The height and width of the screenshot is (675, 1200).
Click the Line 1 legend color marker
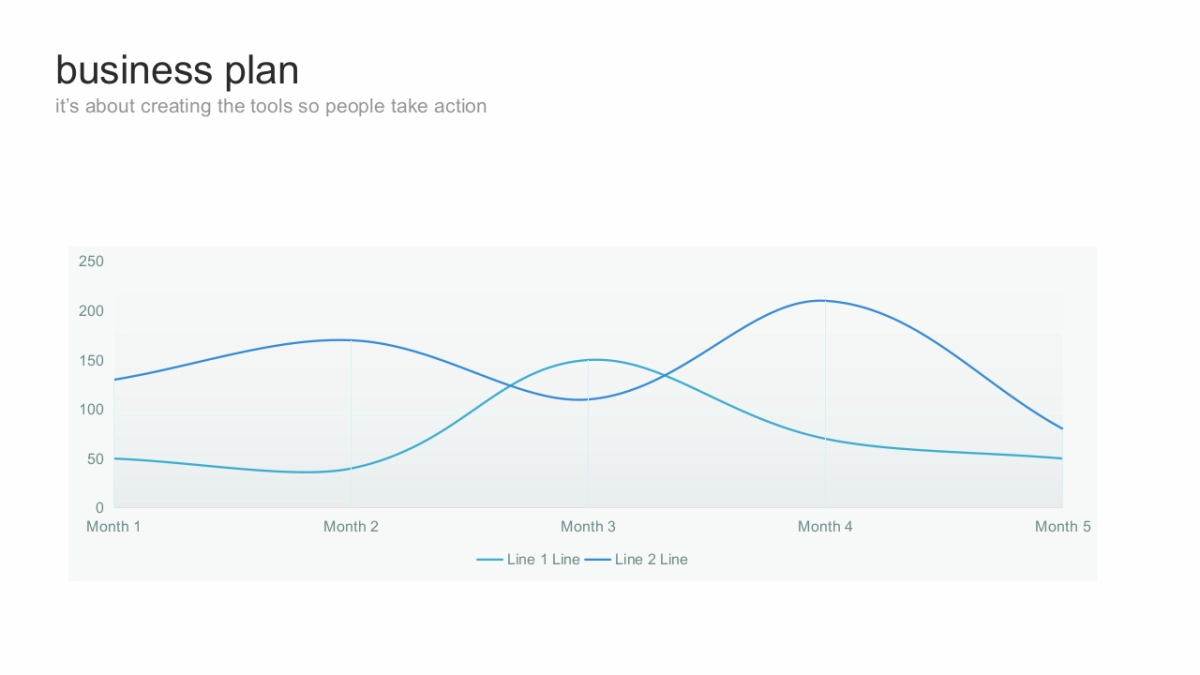[490, 560]
